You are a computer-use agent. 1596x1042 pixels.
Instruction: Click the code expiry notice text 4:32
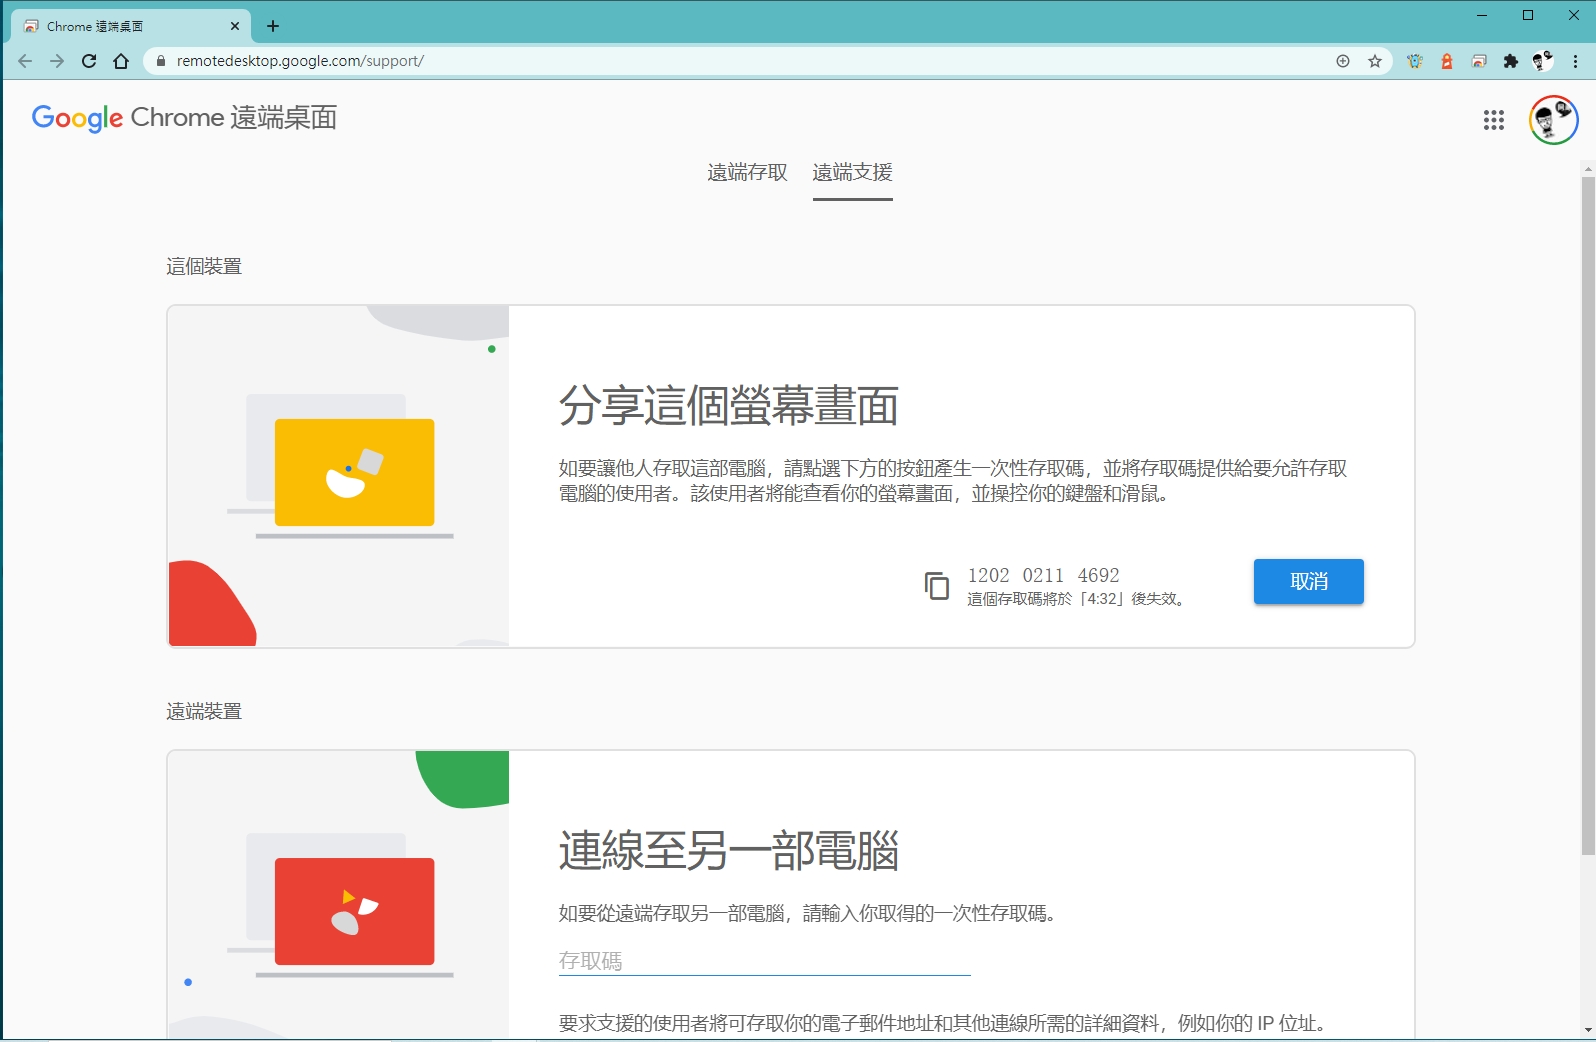coord(1077,599)
